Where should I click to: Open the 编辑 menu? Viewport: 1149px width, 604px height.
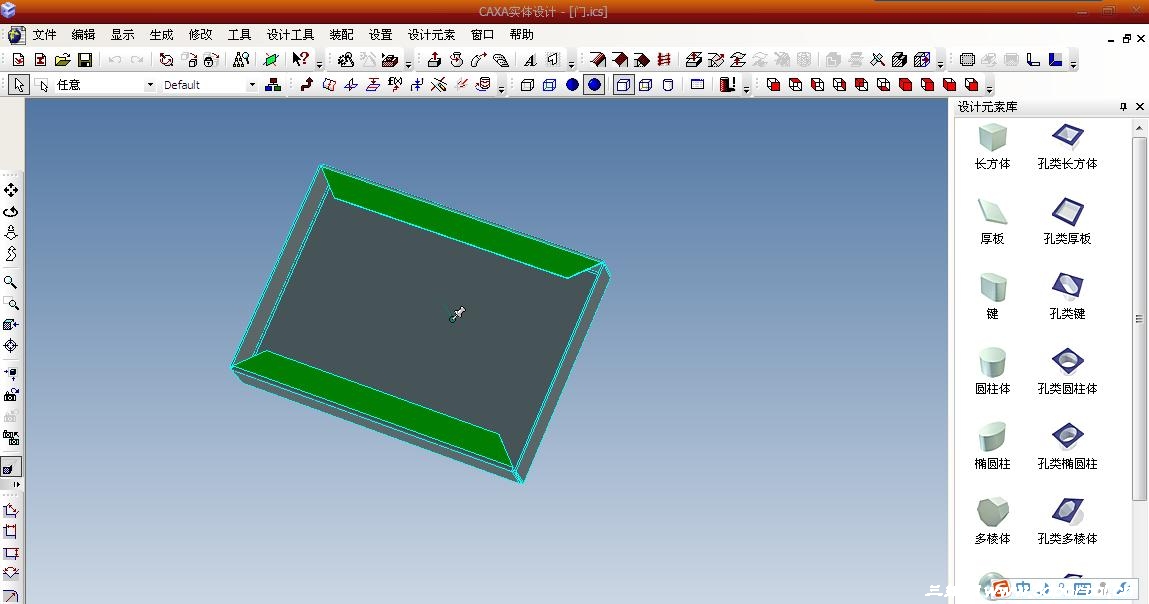pyautogui.click(x=84, y=34)
